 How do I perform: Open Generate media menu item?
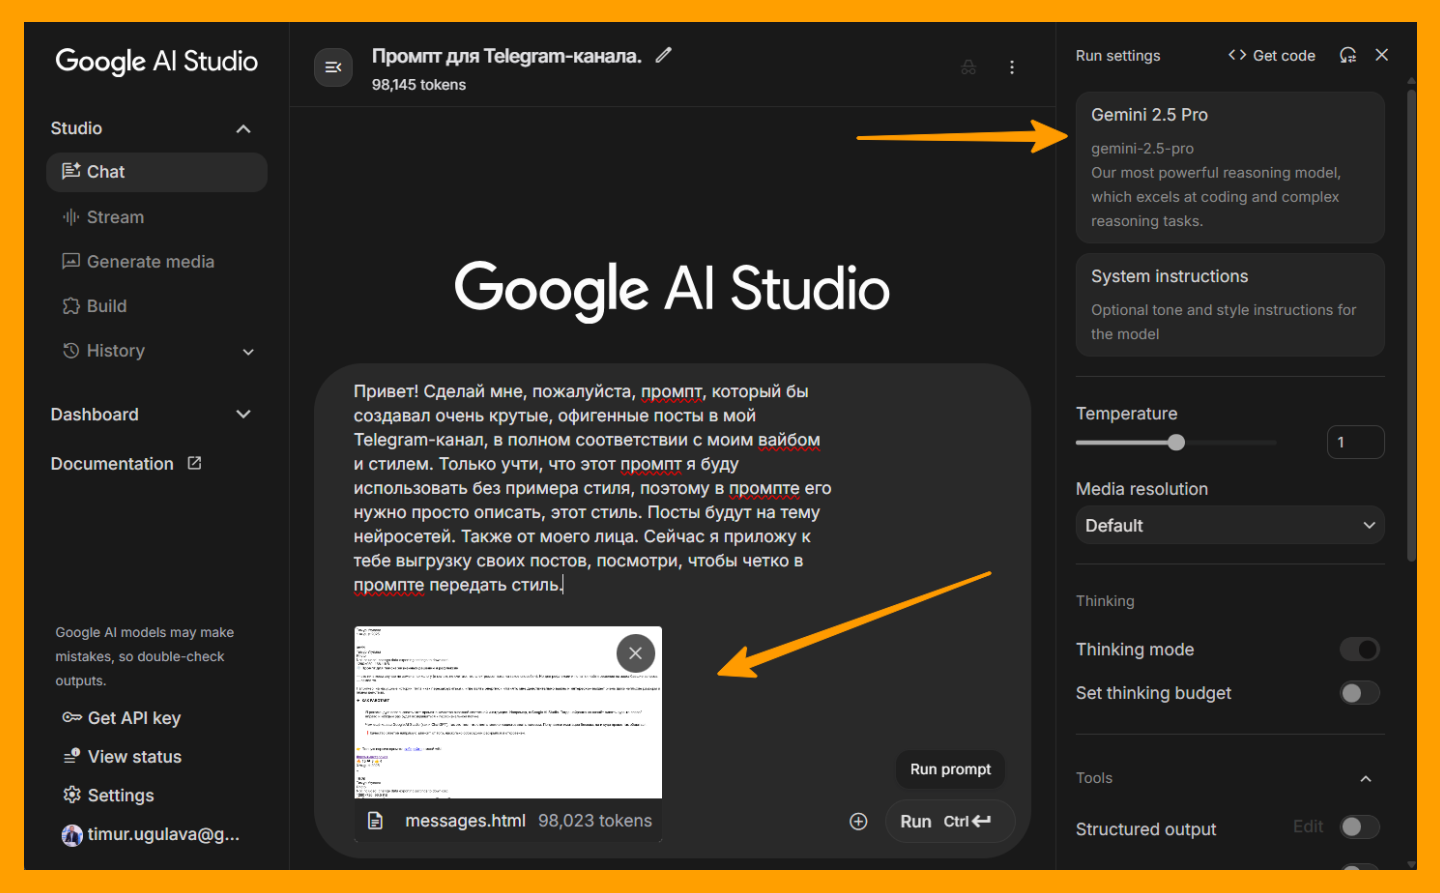(x=150, y=262)
